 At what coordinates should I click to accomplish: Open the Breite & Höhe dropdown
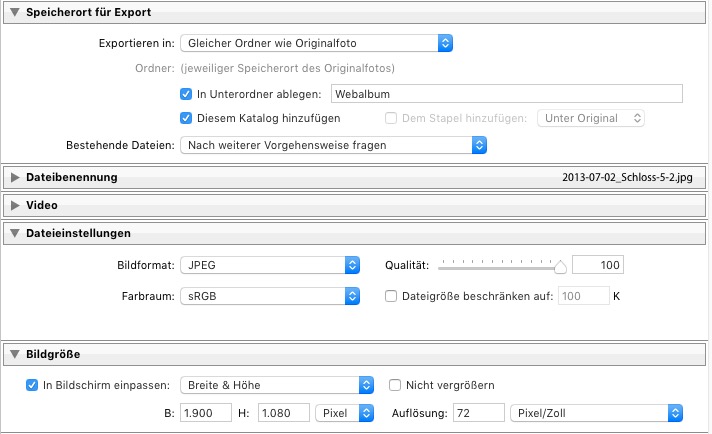coord(270,385)
